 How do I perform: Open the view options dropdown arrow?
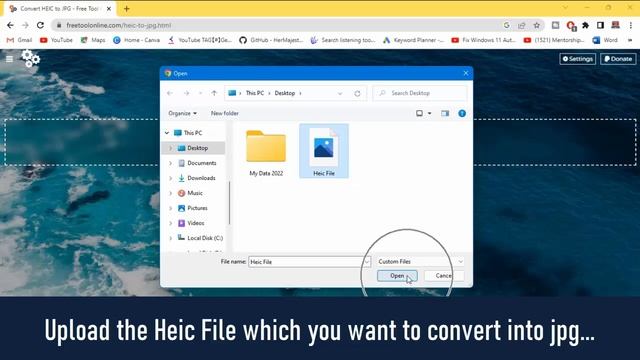[429, 113]
